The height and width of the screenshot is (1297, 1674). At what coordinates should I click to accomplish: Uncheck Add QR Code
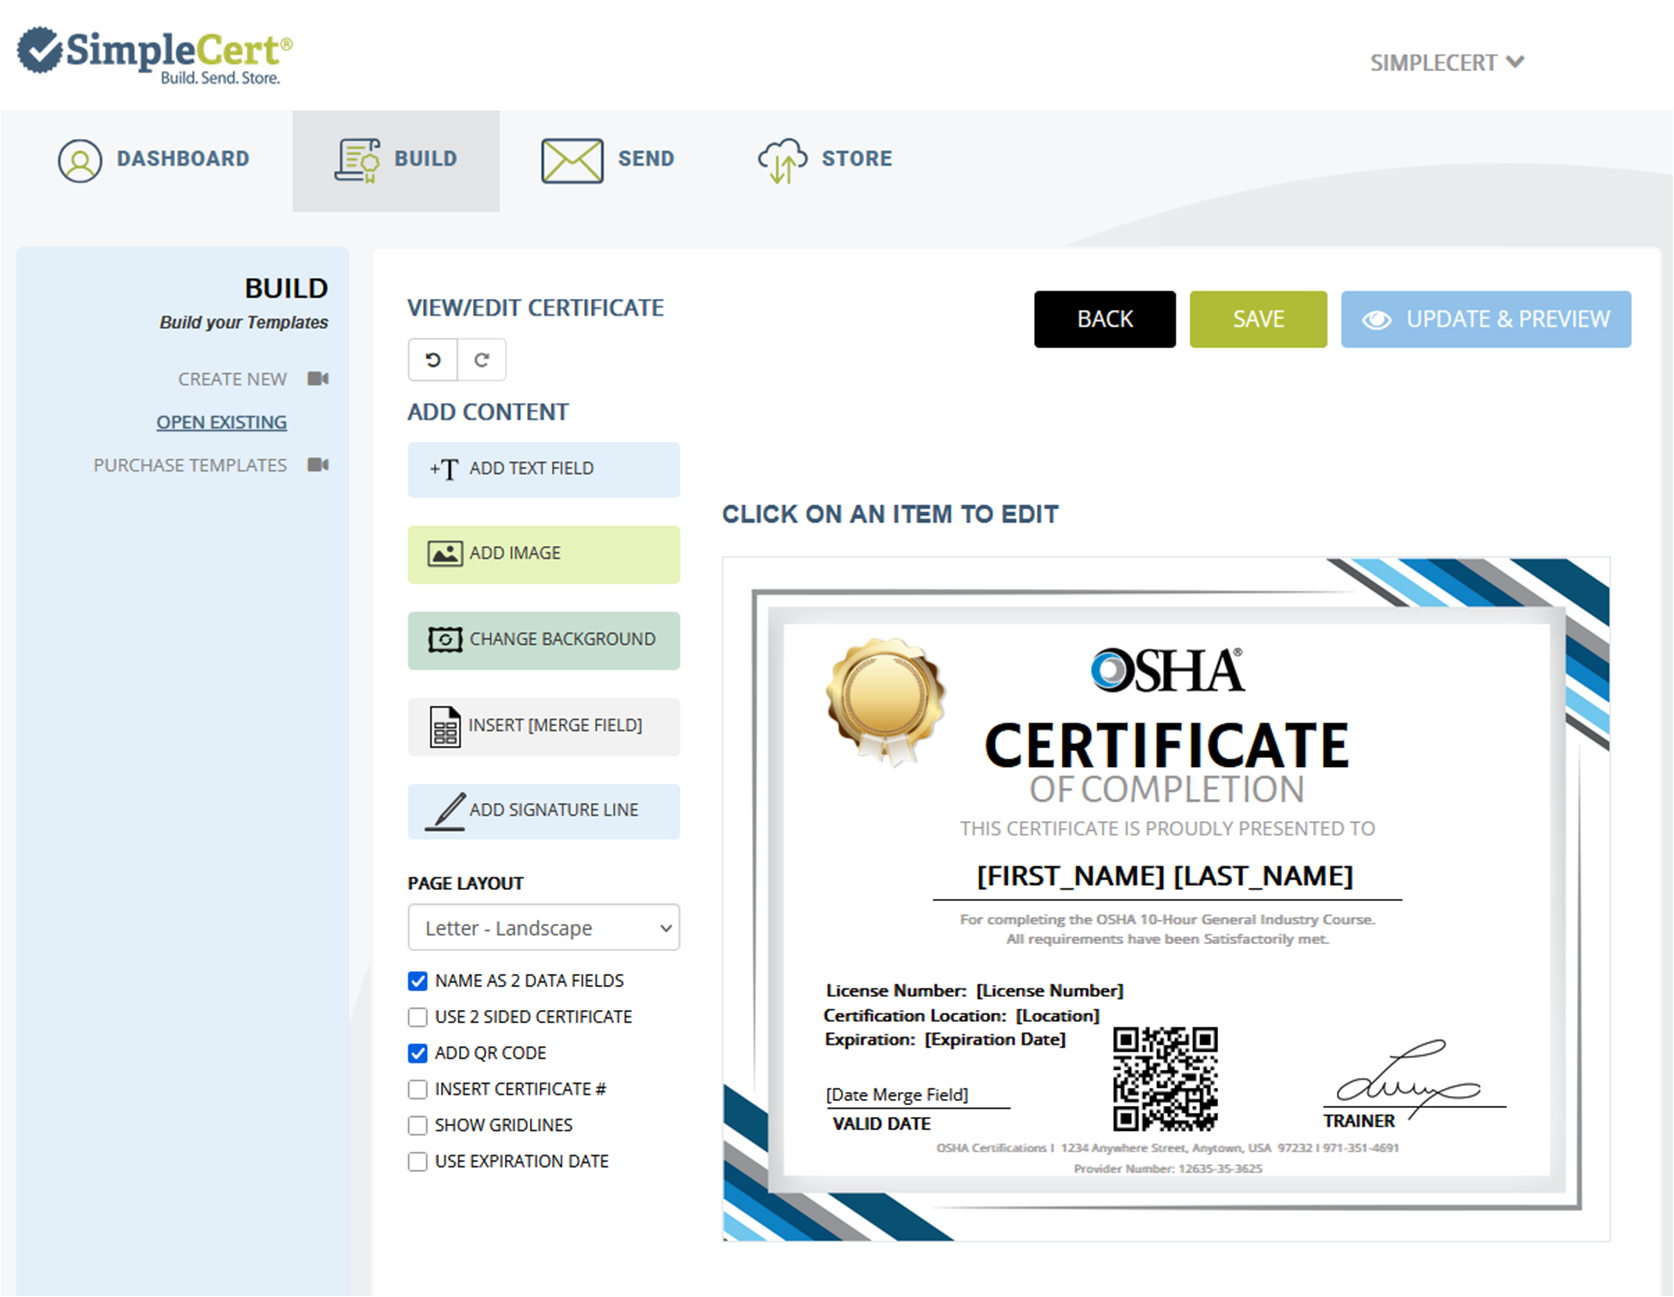click(x=417, y=1053)
